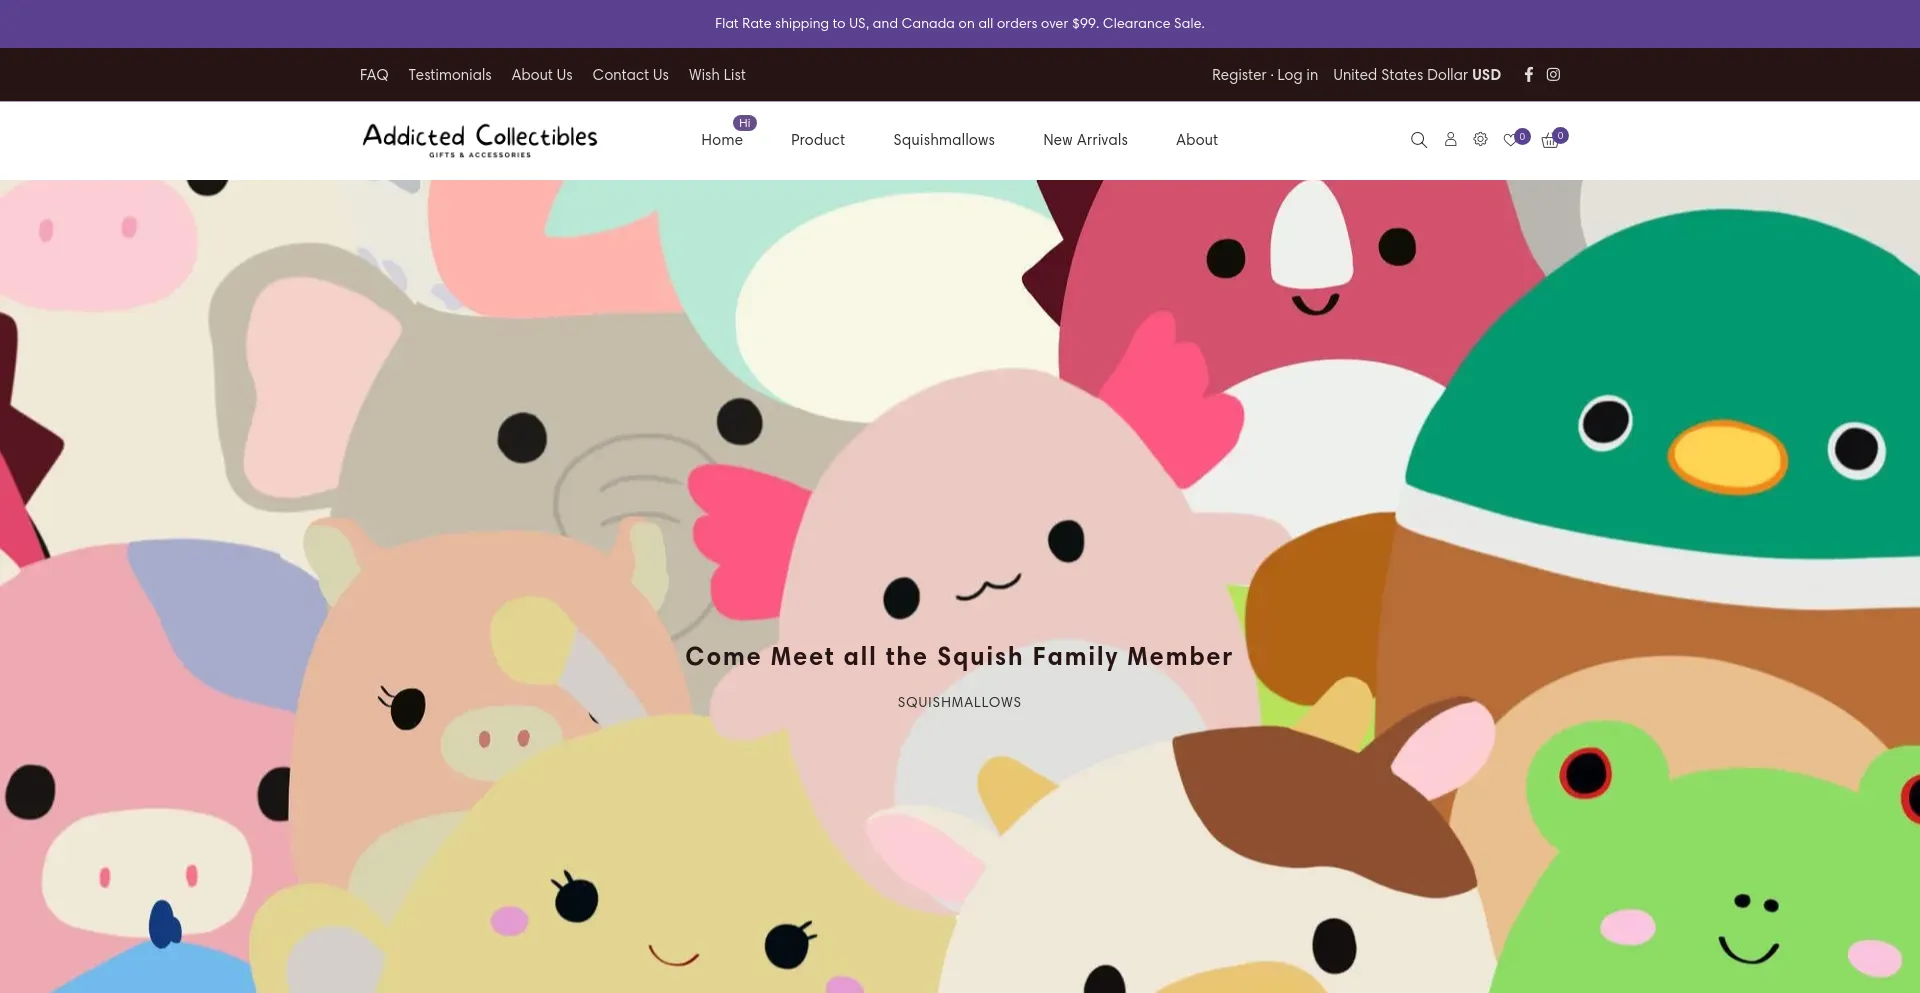
Task: Open the Product menu
Action: click(818, 140)
